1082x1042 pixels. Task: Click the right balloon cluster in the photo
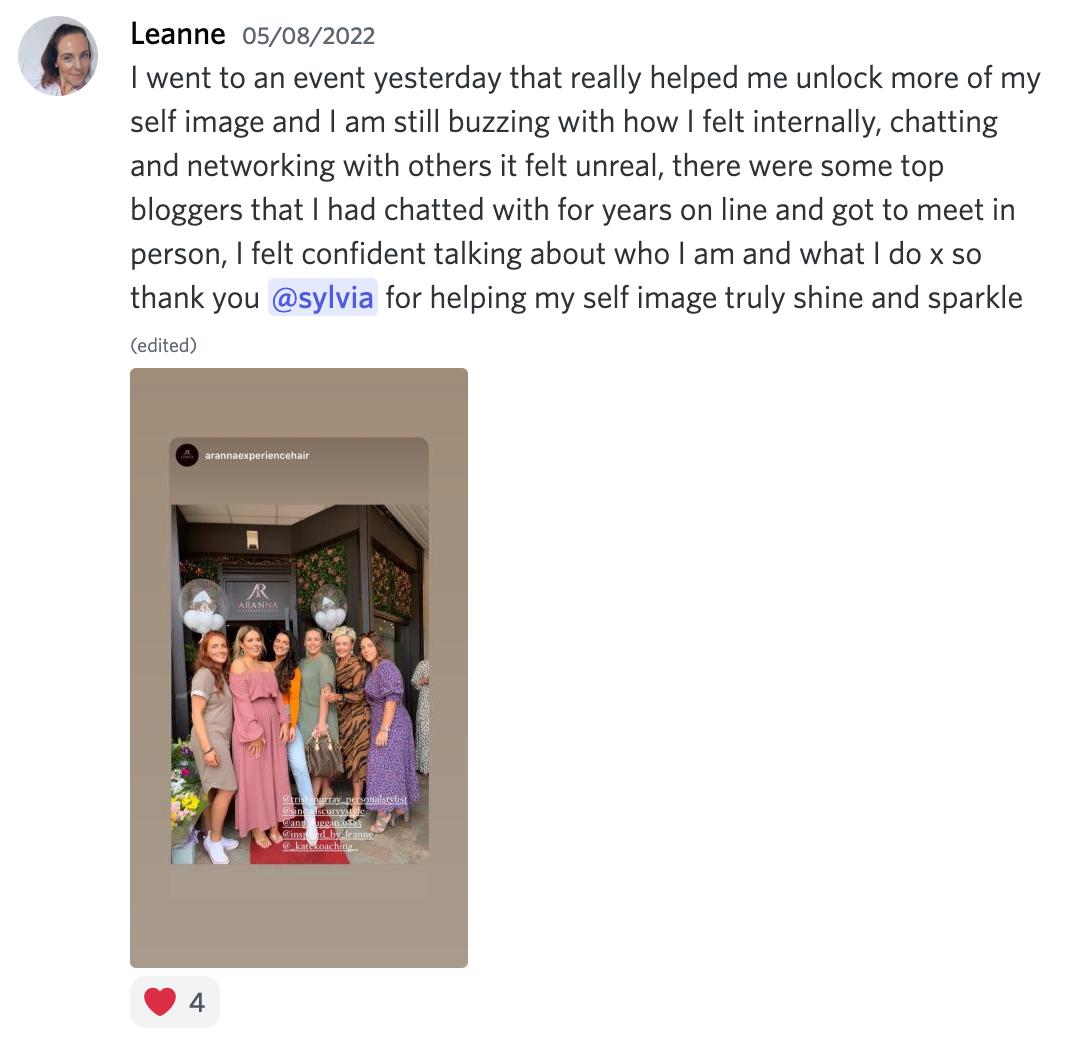329,609
